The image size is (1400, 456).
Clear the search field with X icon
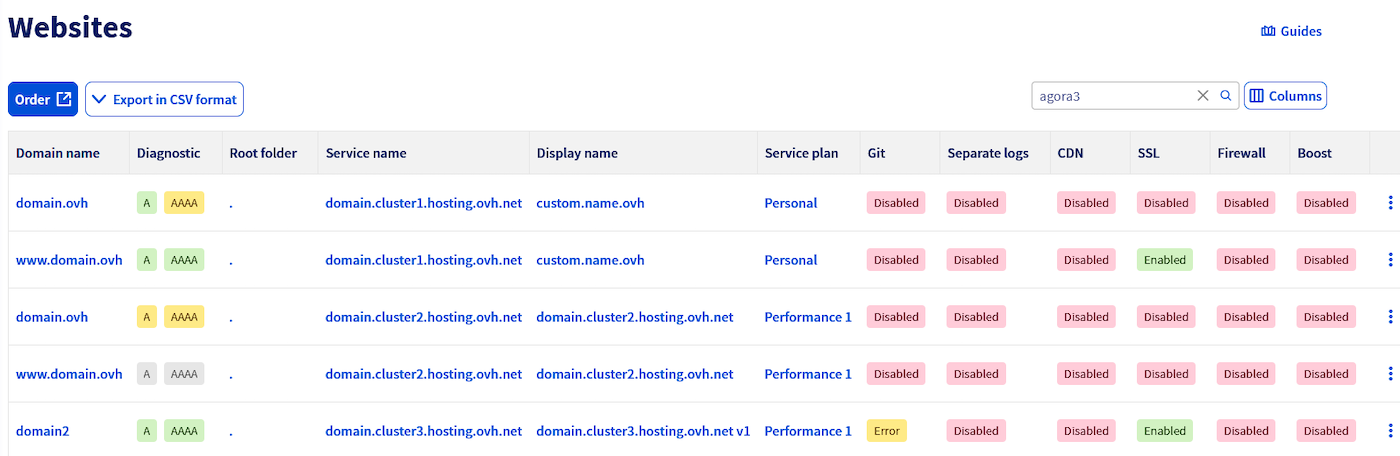1203,96
